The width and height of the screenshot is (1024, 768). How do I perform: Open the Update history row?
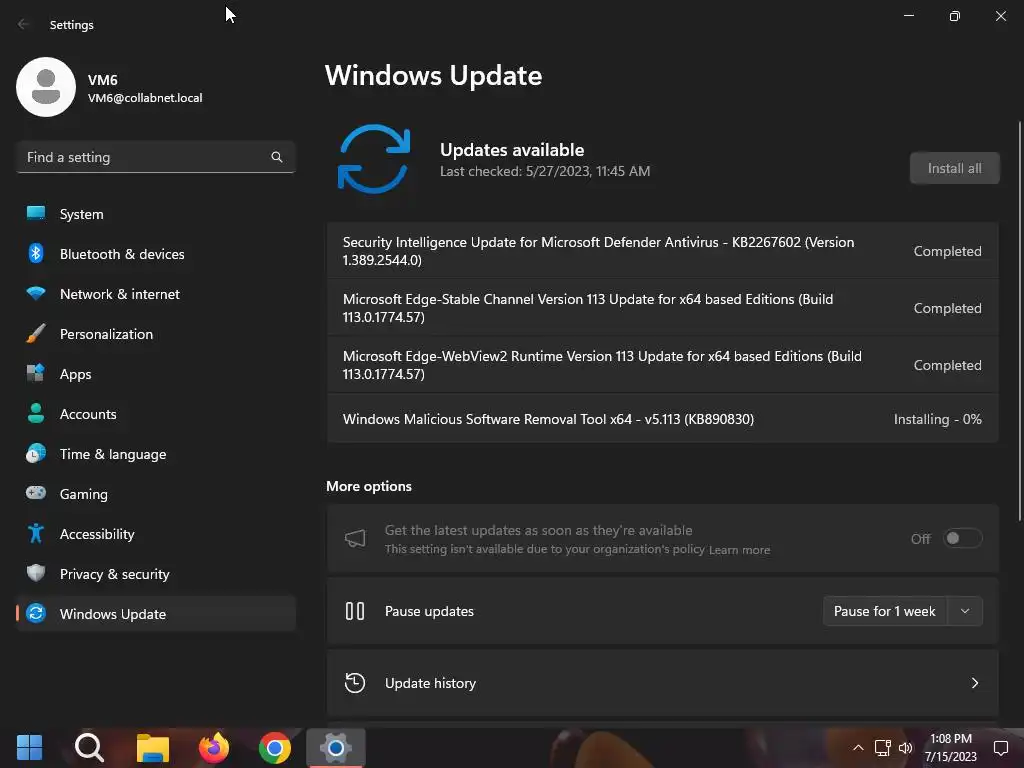point(663,683)
